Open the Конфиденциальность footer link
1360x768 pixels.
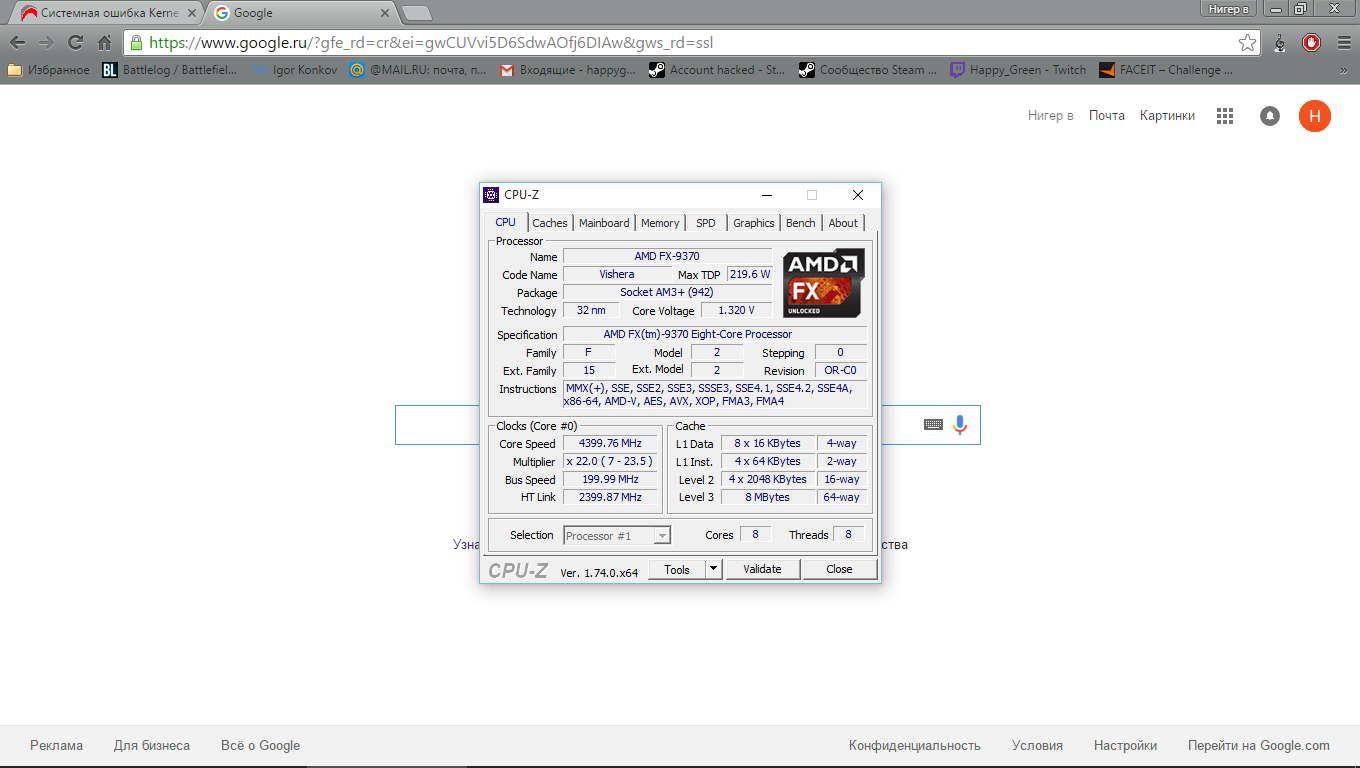(x=915, y=746)
